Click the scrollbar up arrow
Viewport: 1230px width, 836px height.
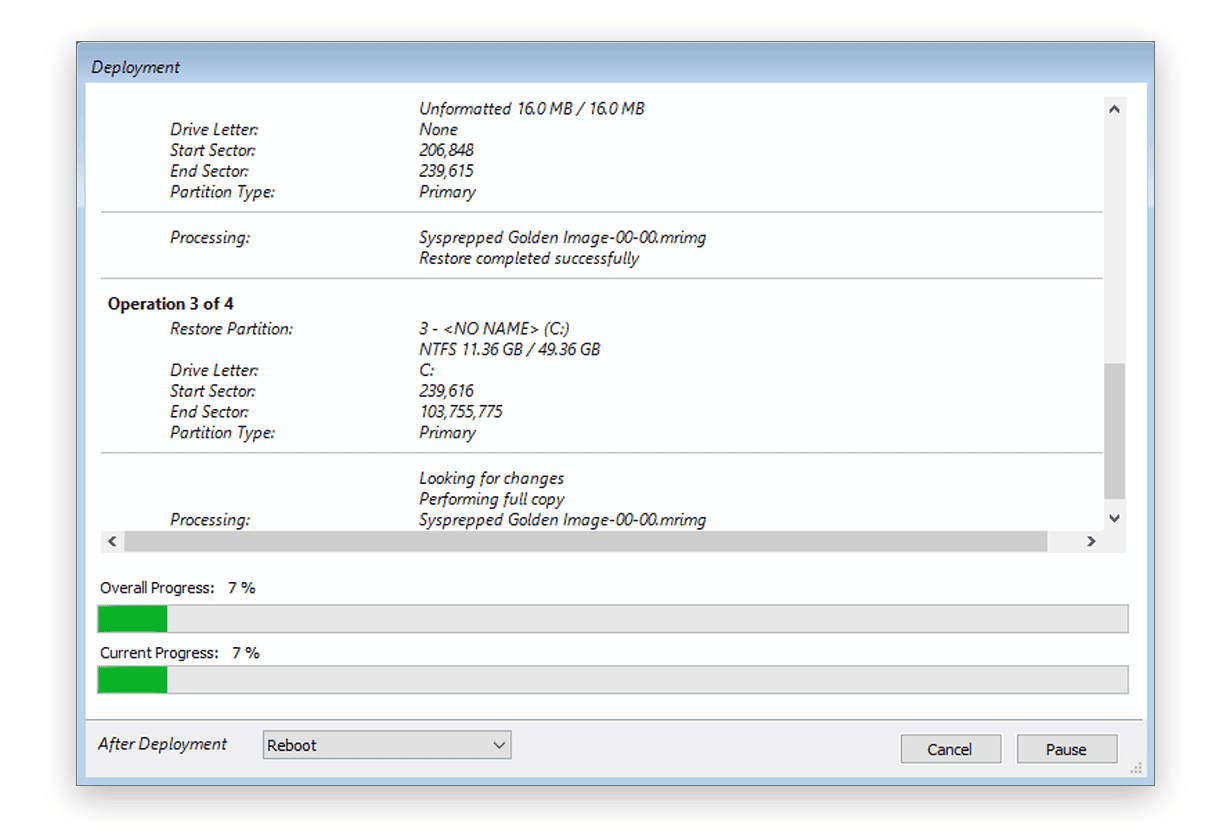tap(1113, 107)
